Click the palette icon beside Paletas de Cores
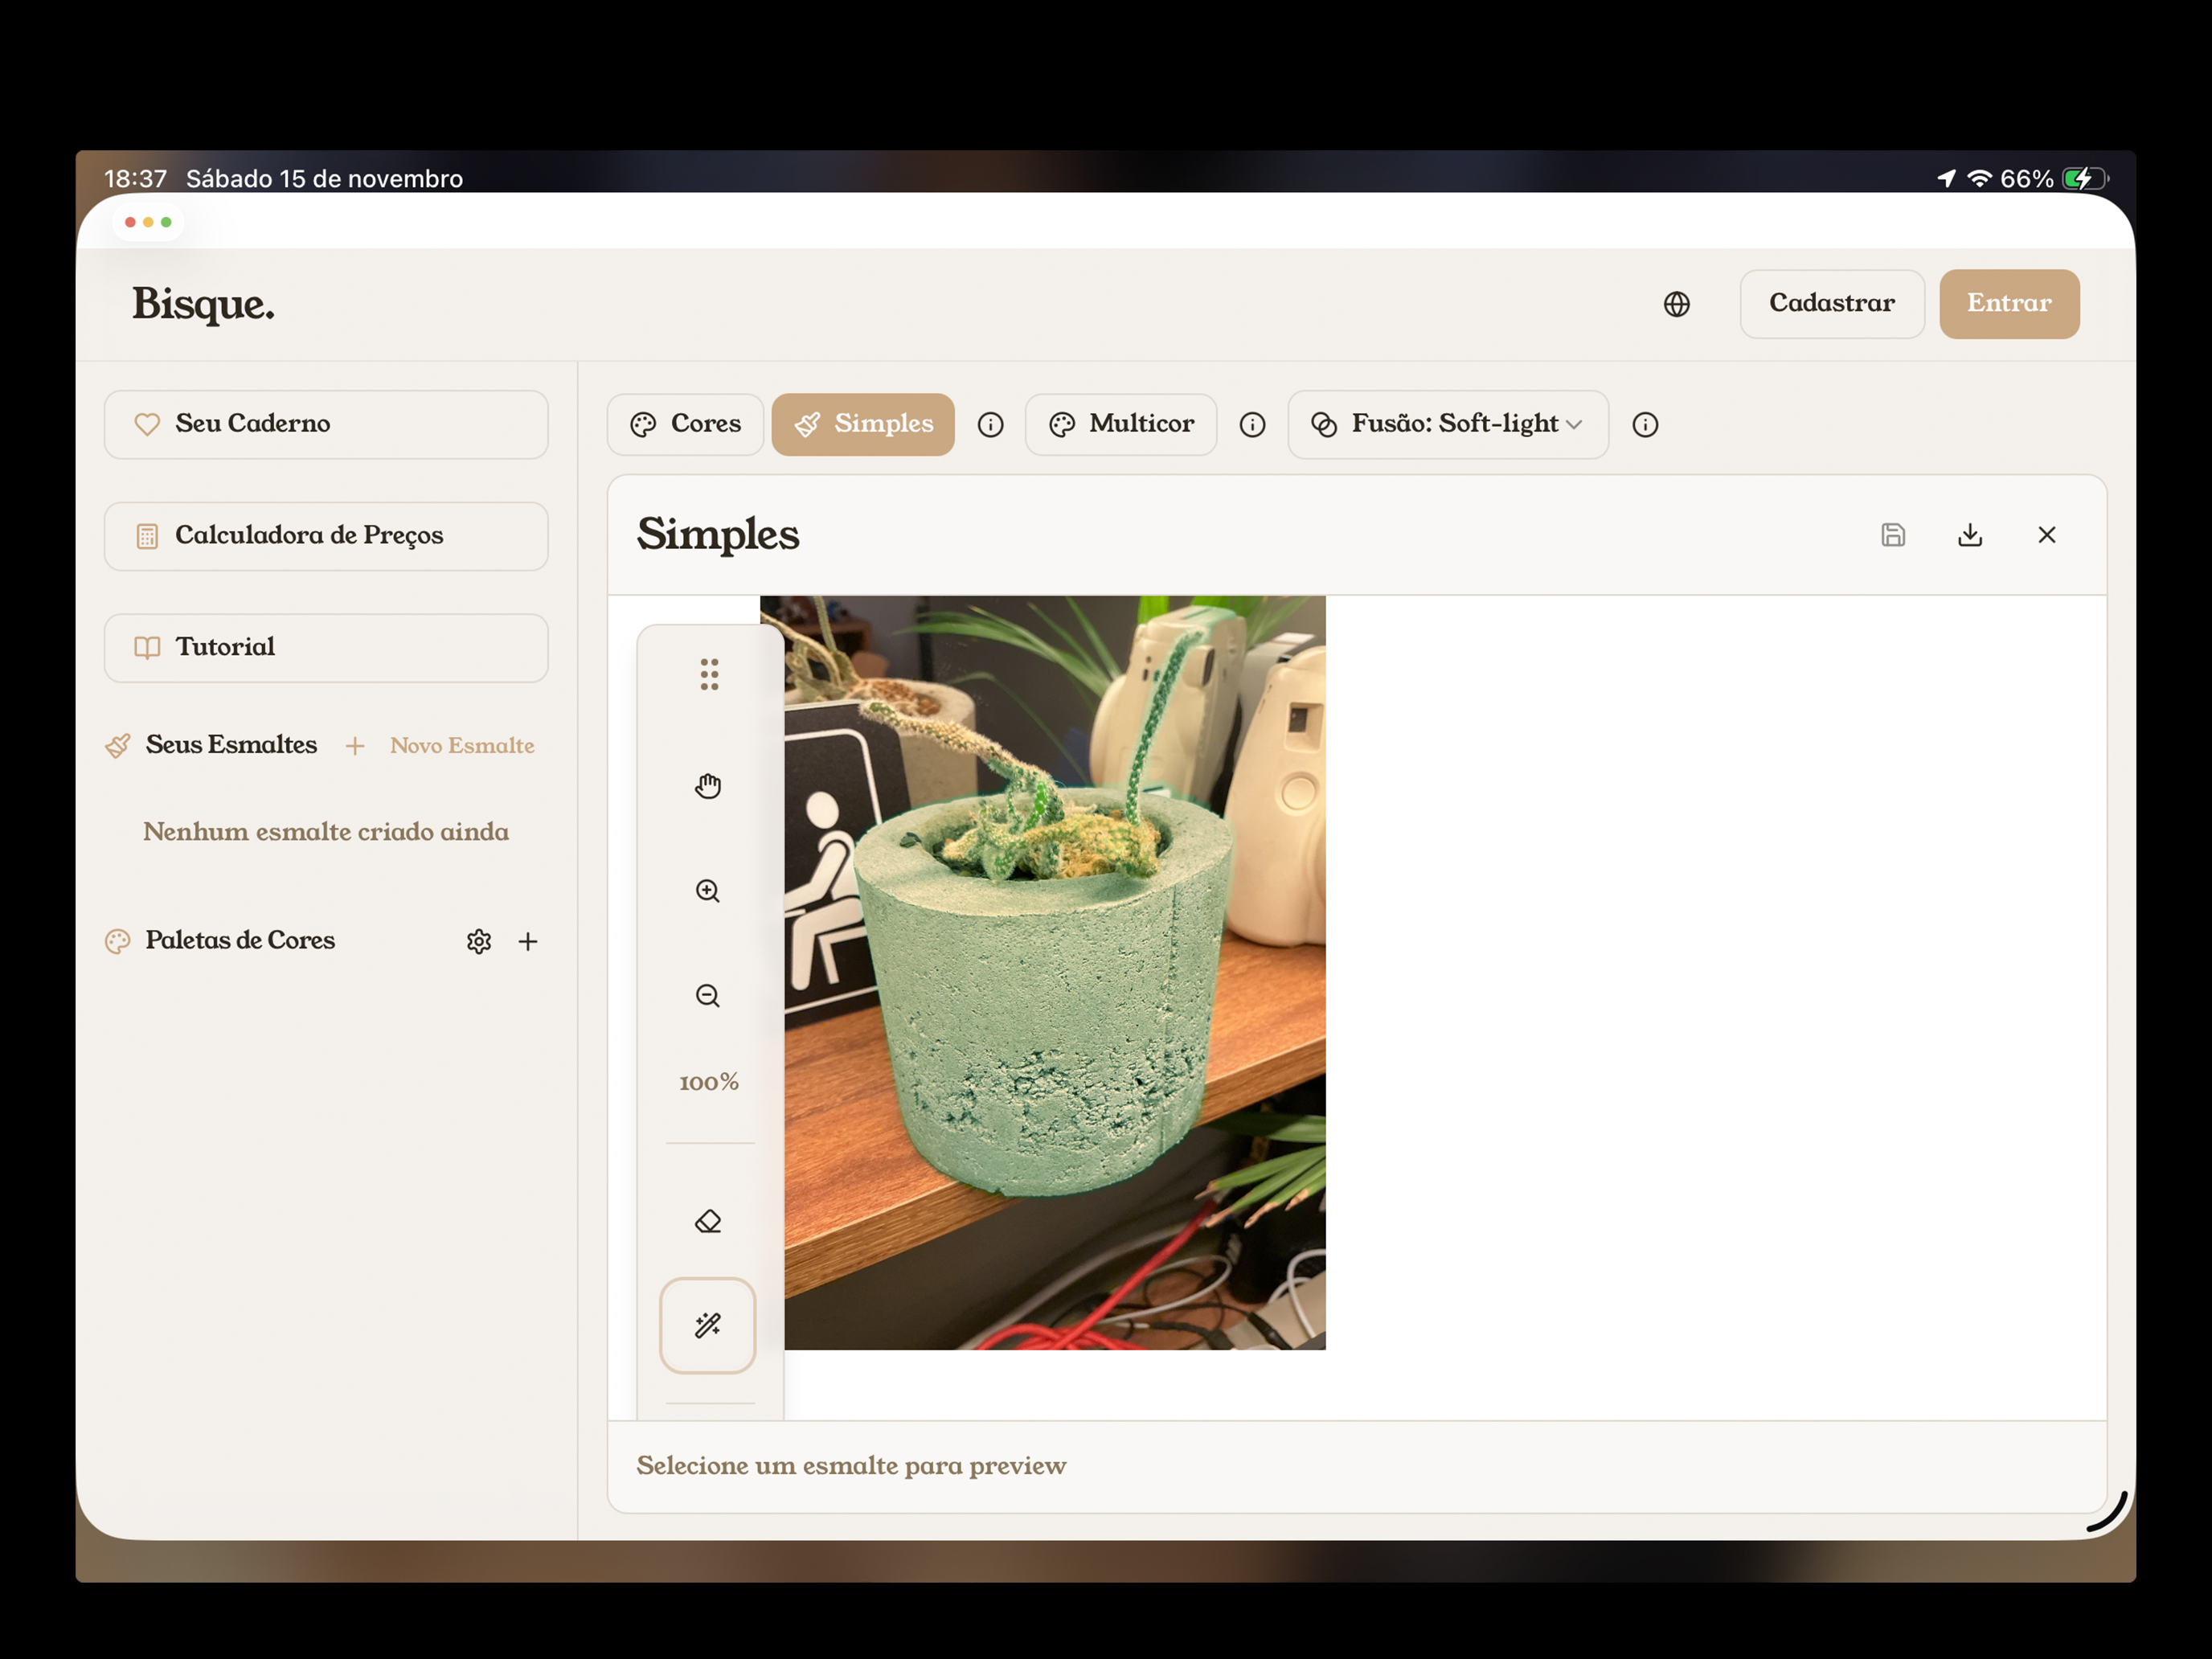Screen dimensions: 2212x1659 (x=118, y=942)
